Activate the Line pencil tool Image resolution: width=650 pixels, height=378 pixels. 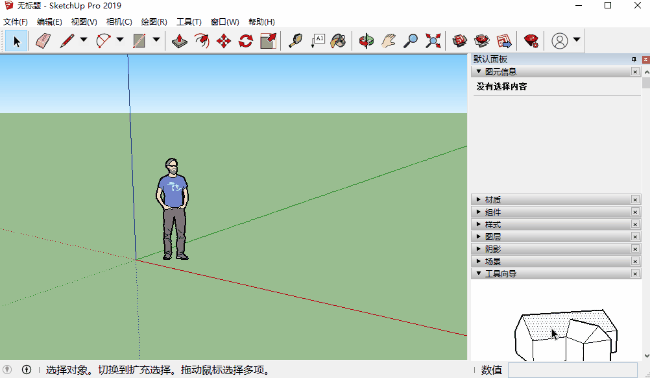tap(67, 41)
